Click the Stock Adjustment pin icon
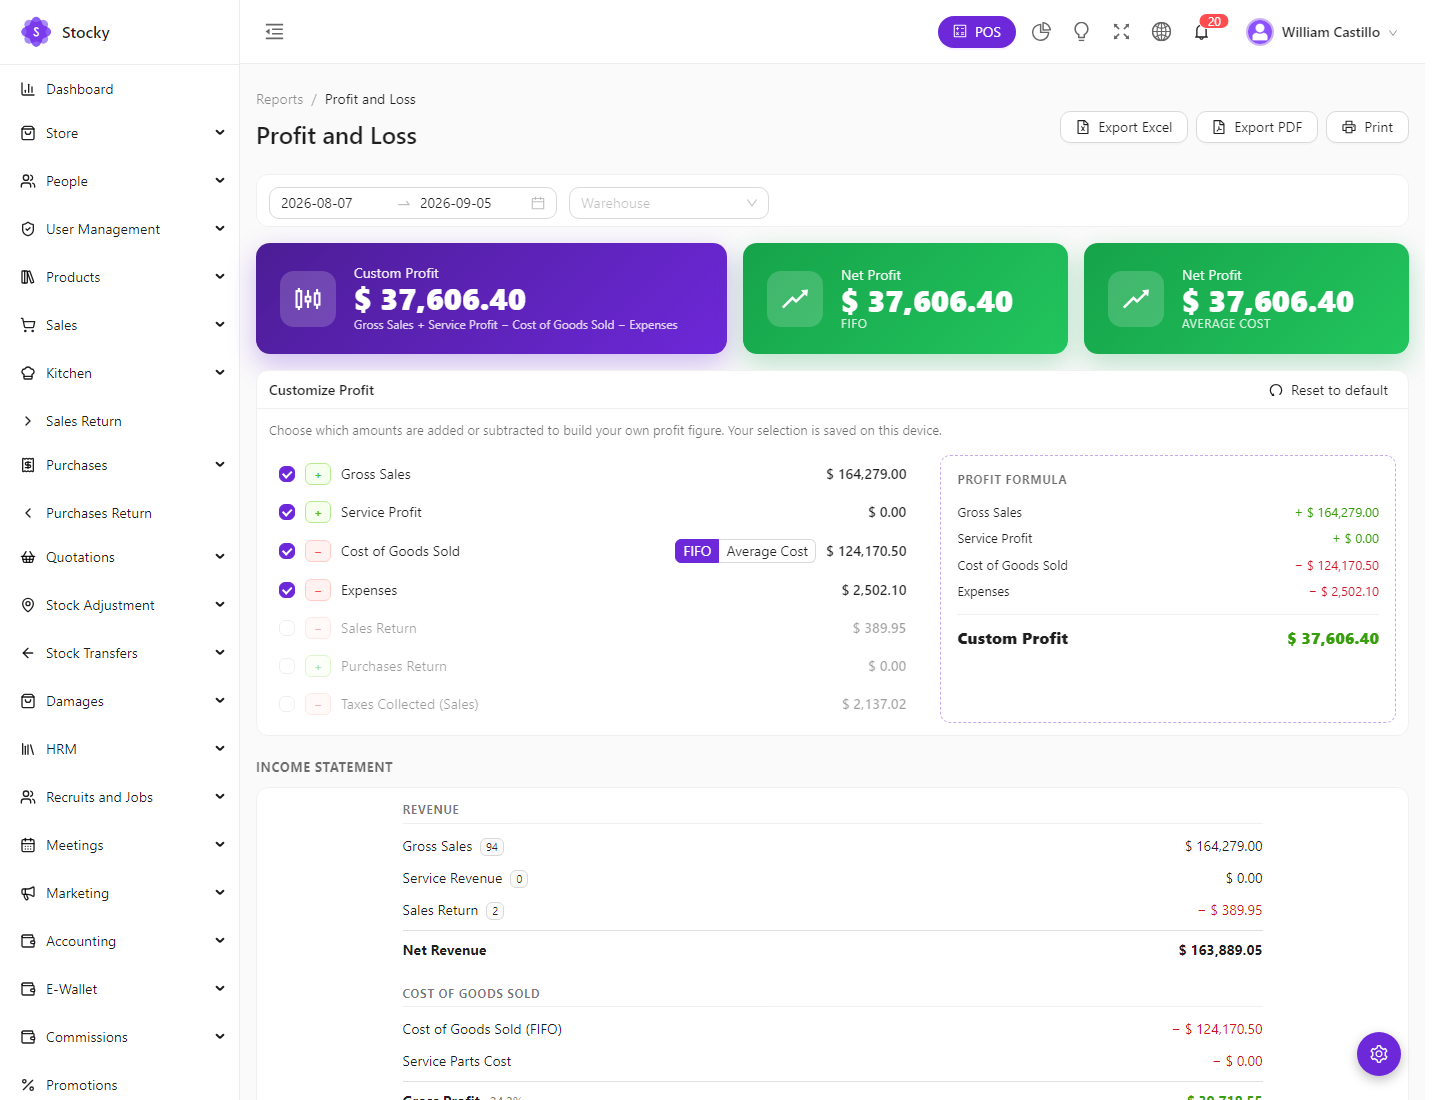 pyautogui.click(x=28, y=605)
